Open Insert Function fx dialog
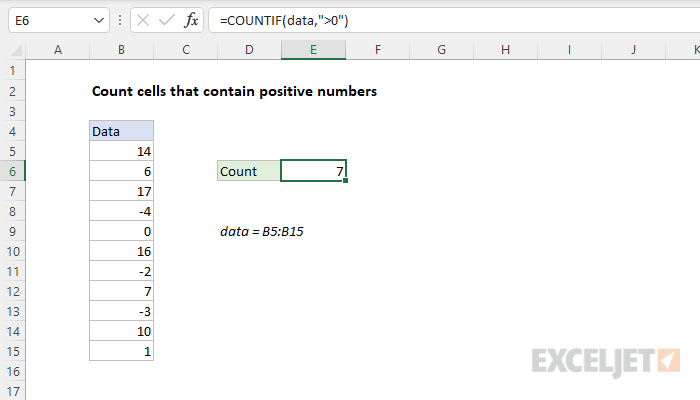Screen dimensions: 700x400 click(191, 20)
